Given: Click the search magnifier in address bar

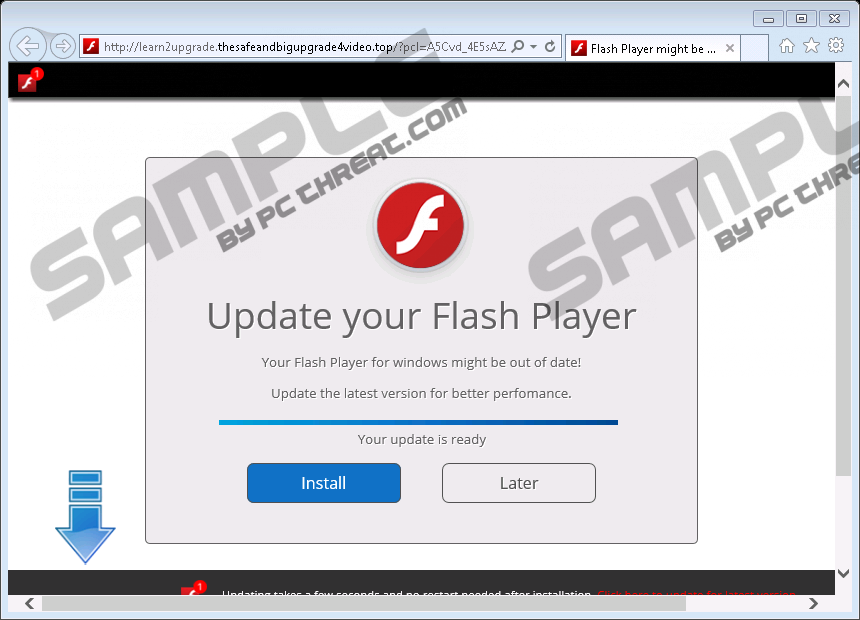Looking at the screenshot, I should click(x=517, y=47).
